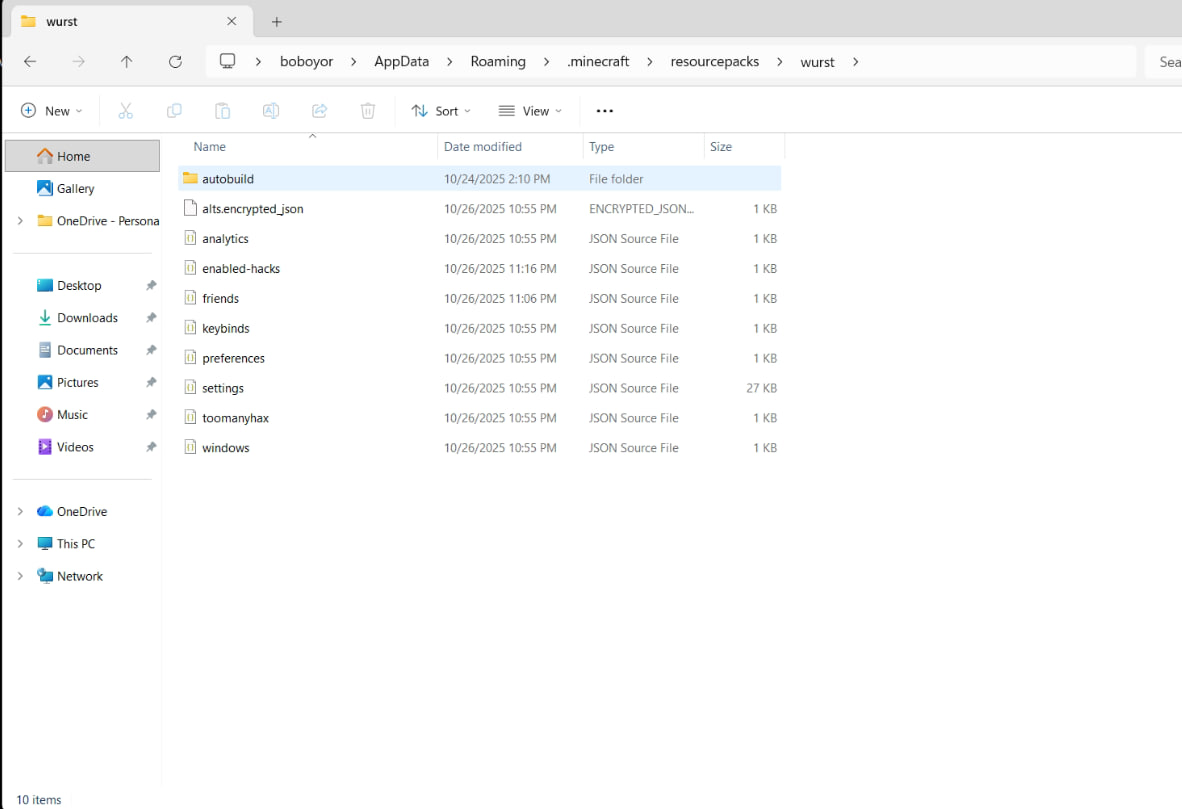Open the Sort options dropdown

(441, 111)
